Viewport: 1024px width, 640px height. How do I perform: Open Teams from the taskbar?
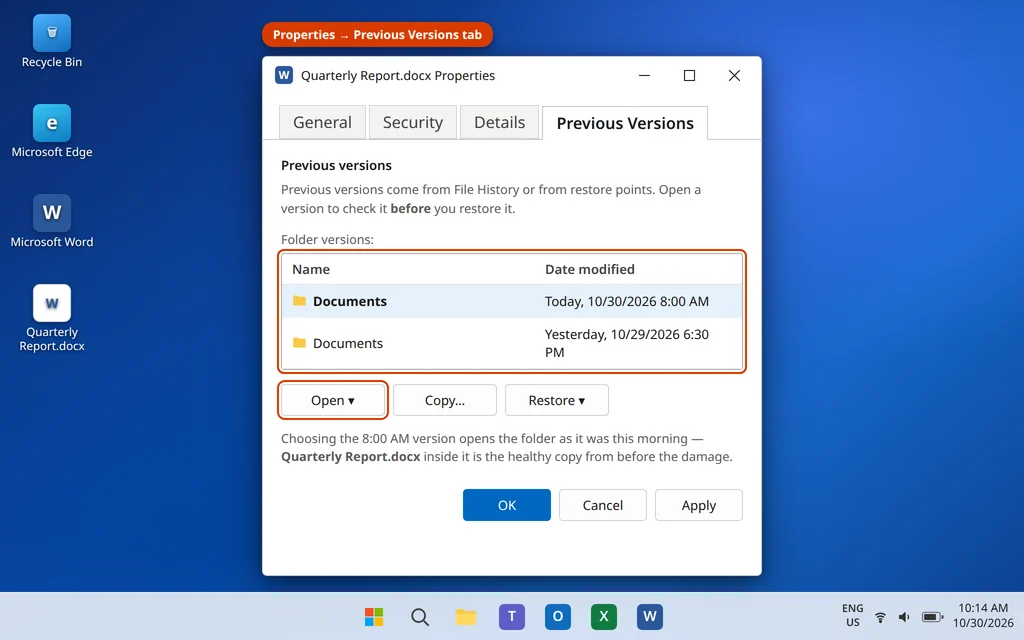click(x=512, y=616)
